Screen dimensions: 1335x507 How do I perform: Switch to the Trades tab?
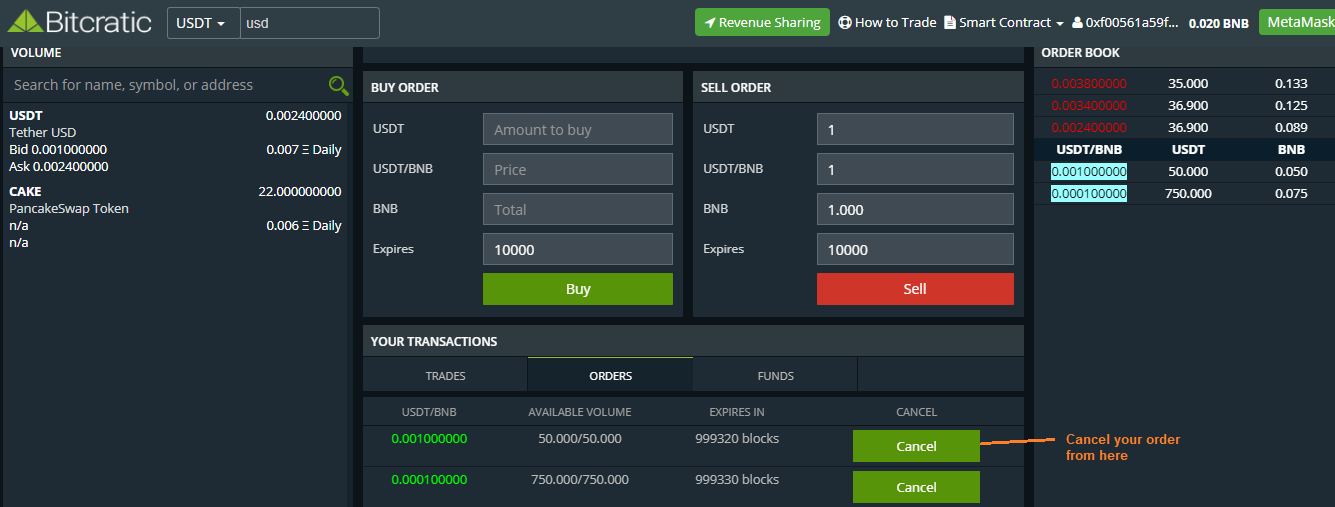(445, 376)
